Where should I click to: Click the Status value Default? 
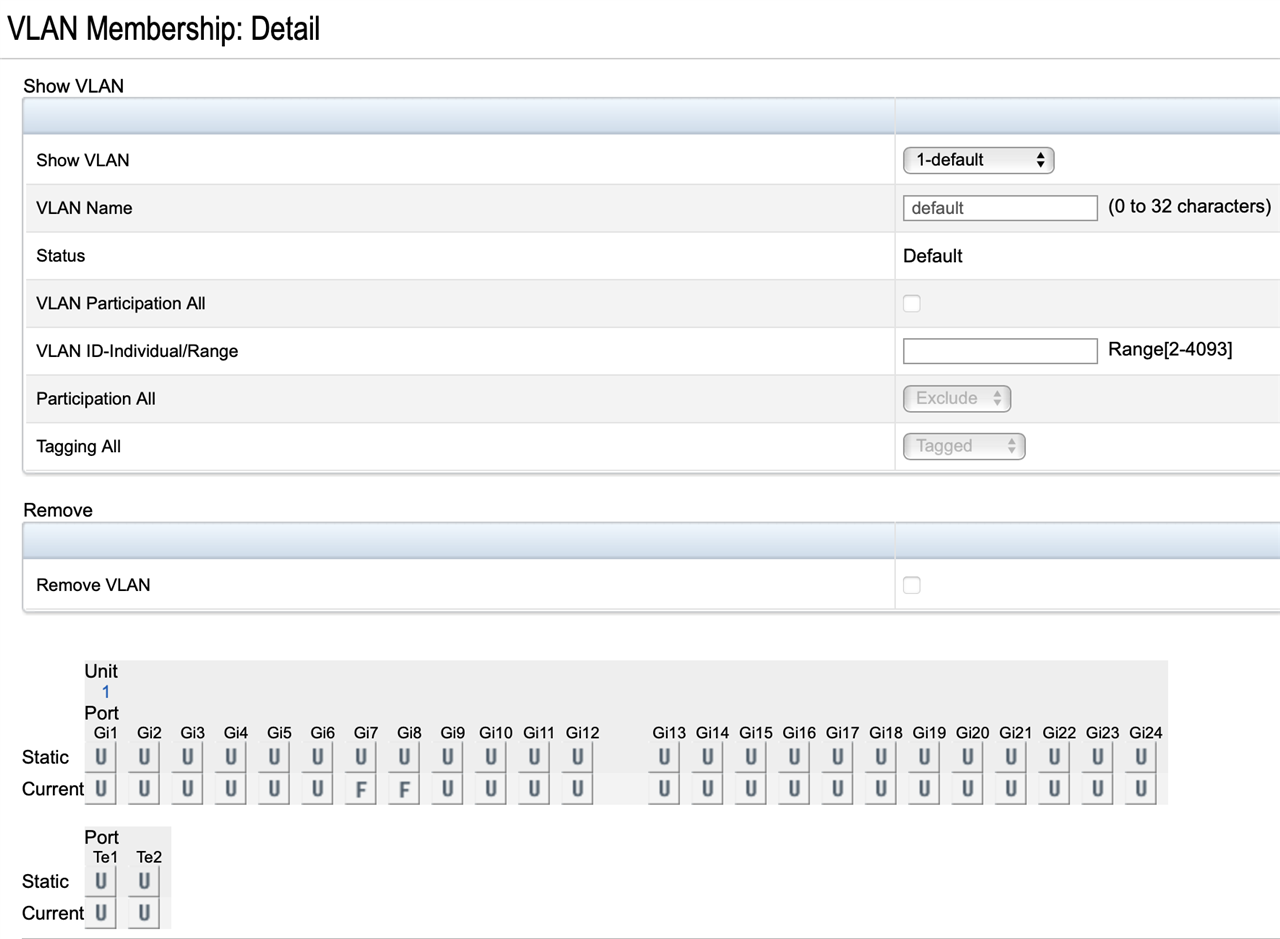coord(932,256)
